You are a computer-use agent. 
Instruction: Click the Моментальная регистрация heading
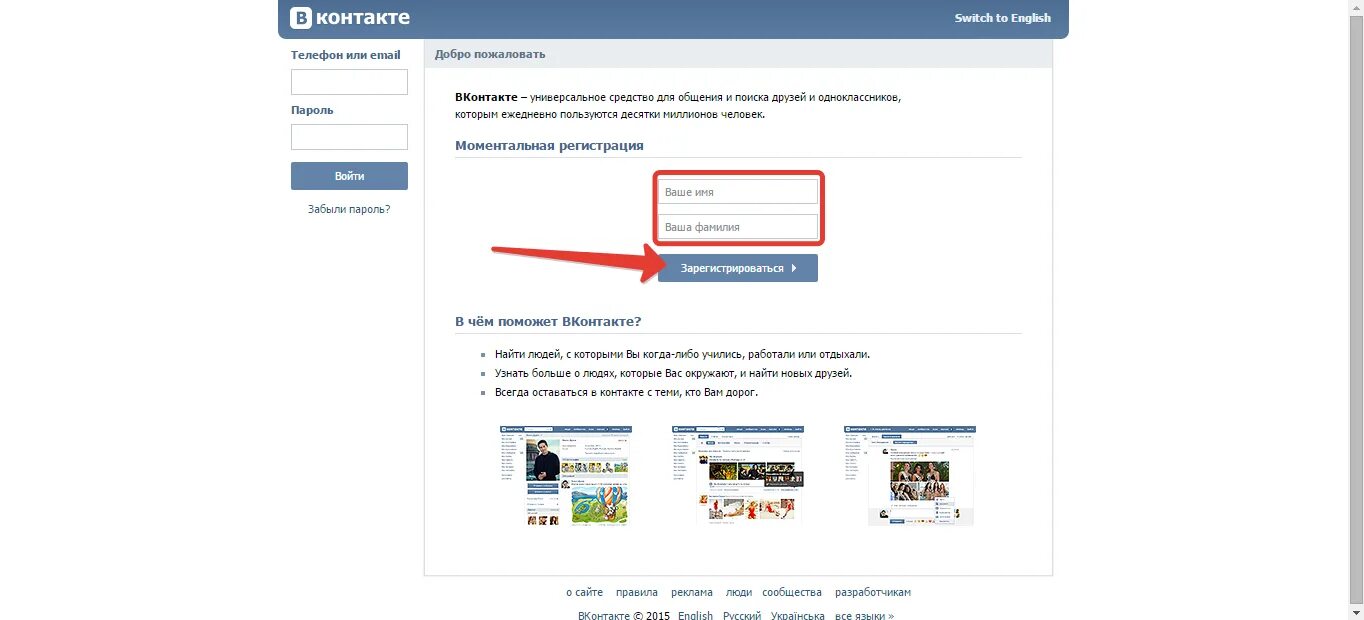pyautogui.click(x=549, y=145)
